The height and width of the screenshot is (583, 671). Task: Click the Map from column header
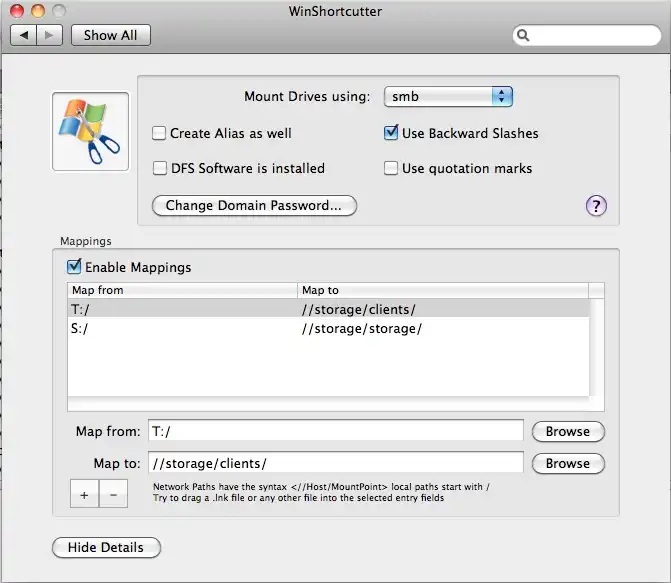[x=182, y=290]
